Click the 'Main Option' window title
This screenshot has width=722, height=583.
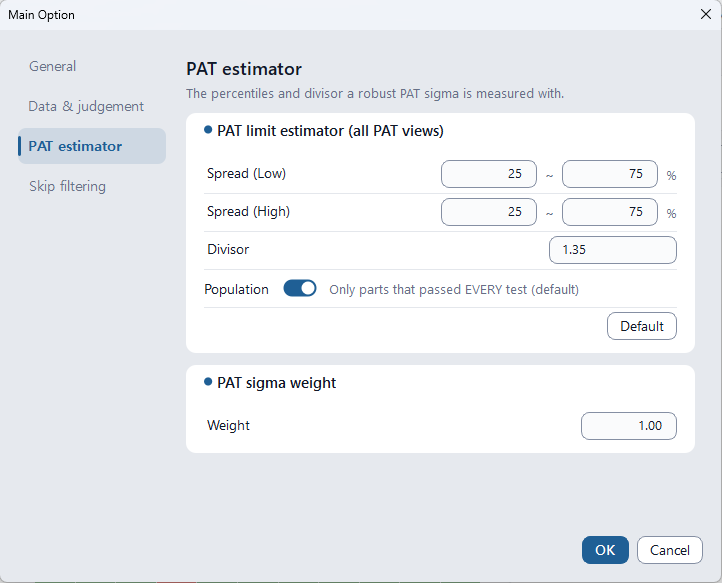tap(41, 15)
